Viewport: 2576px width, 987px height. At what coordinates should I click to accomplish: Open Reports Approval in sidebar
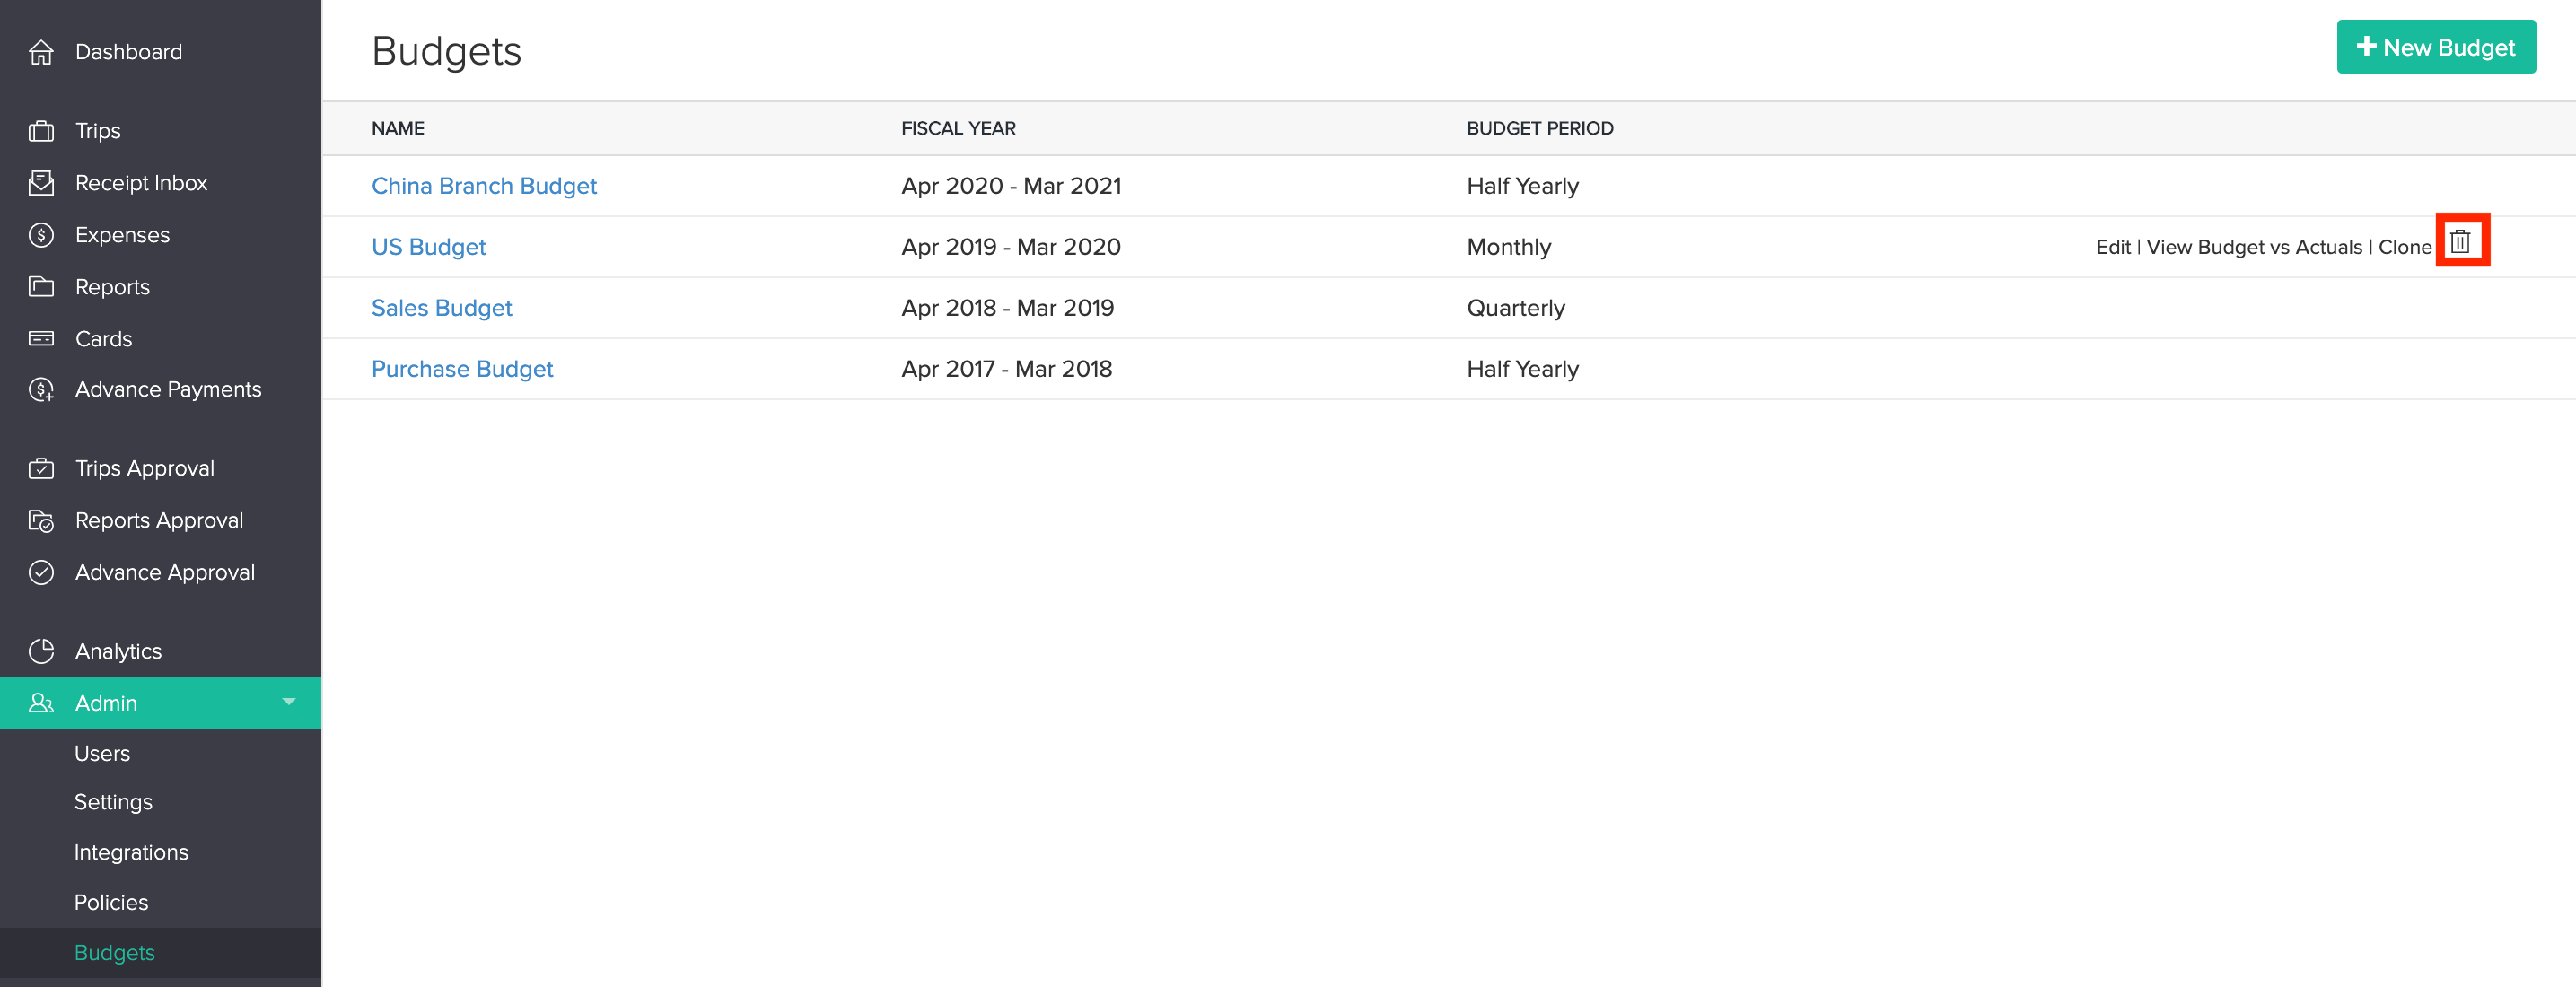tap(159, 520)
